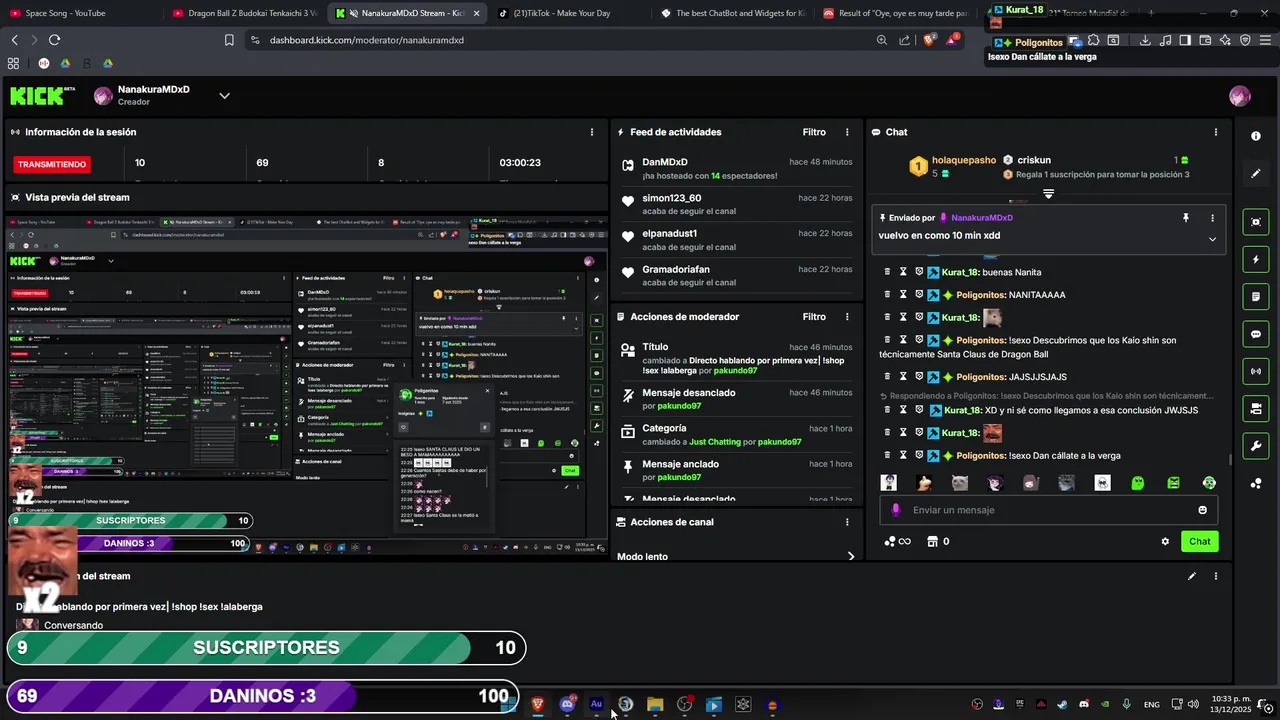Click simon123_60 follow activity entry
The height and width of the screenshot is (720, 1280).
pyautogui.click(x=737, y=204)
